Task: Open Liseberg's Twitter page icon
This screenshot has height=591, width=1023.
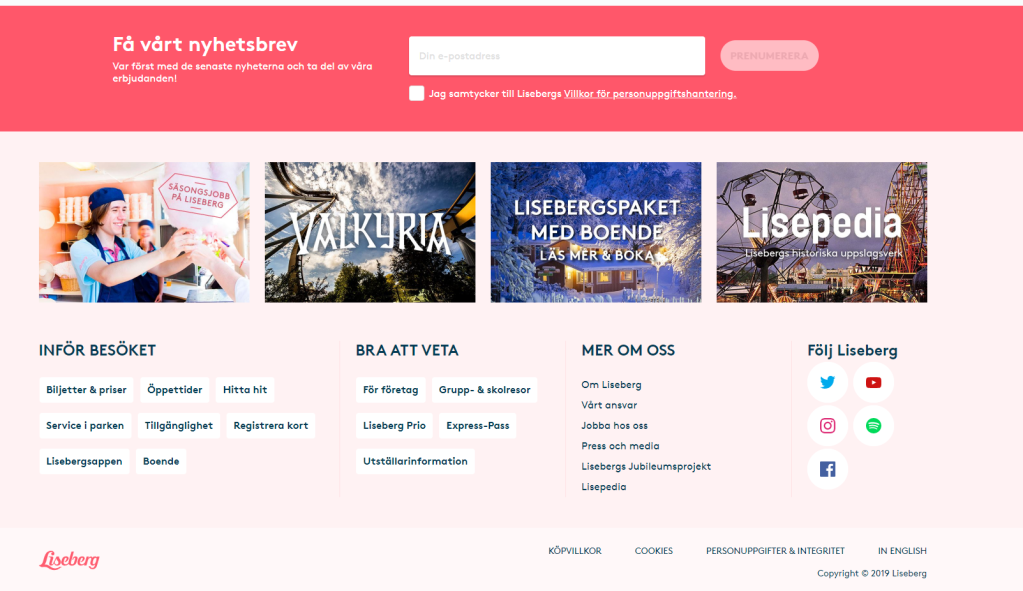Action: [827, 383]
